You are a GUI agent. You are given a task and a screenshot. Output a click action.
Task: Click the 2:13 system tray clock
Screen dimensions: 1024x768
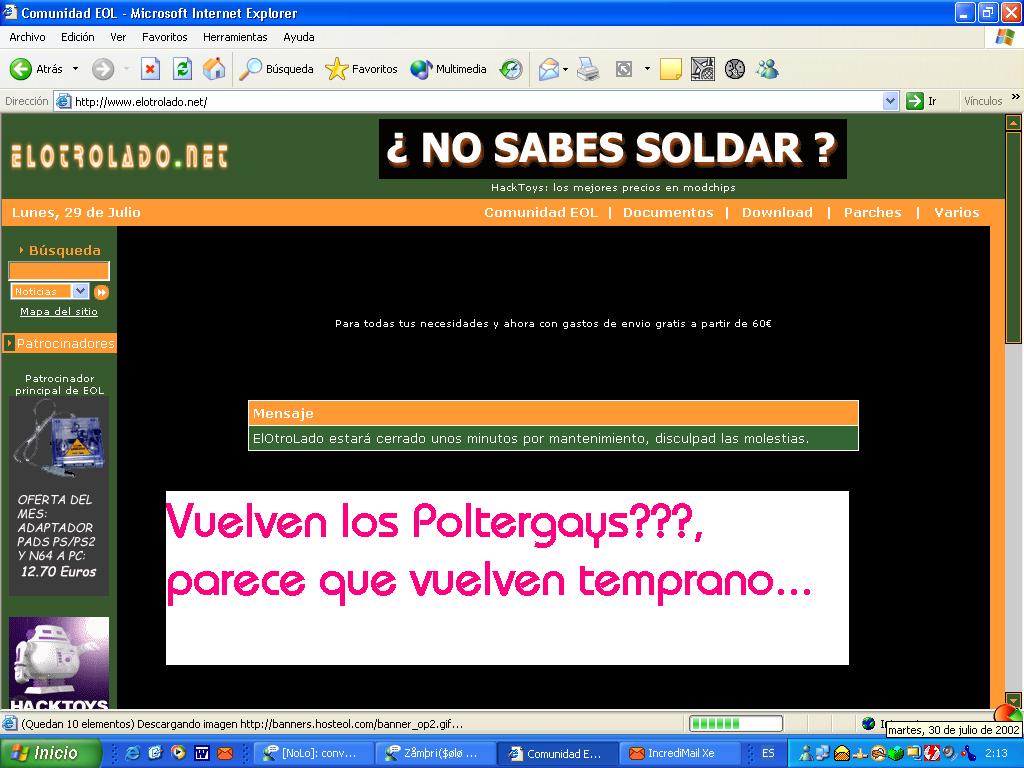tap(997, 753)
